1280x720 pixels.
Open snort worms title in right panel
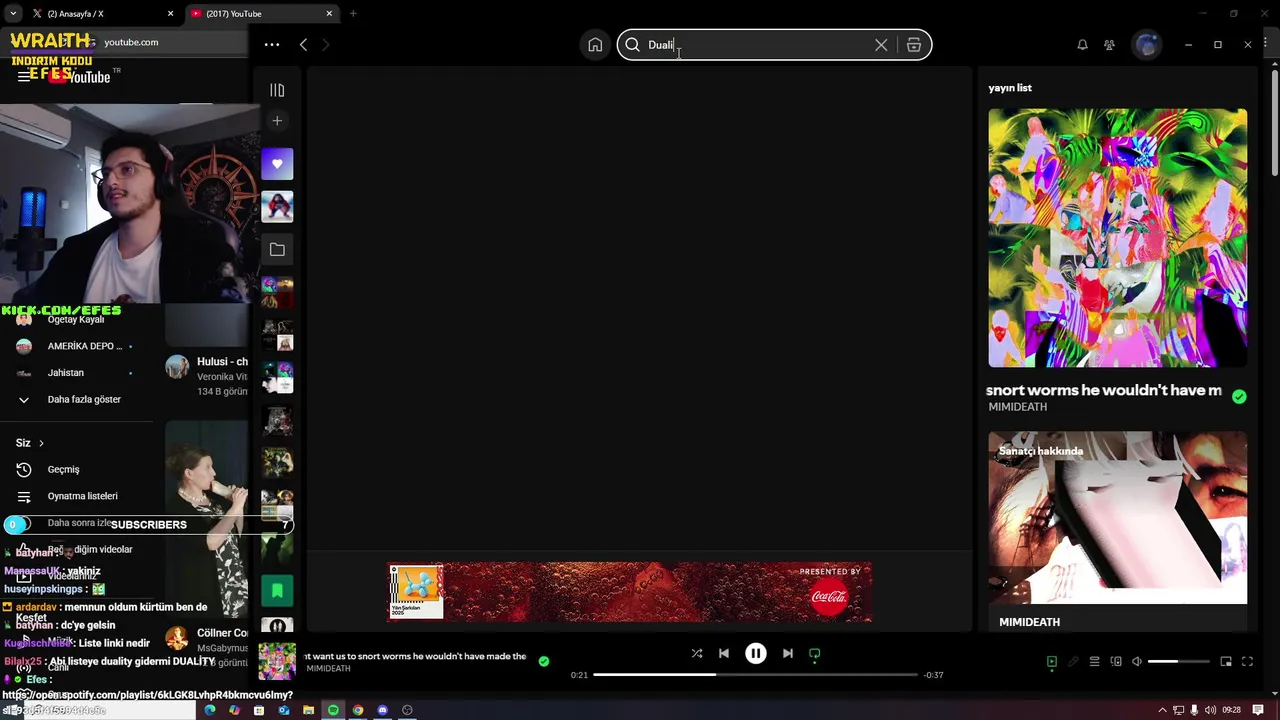point(1104,390)
